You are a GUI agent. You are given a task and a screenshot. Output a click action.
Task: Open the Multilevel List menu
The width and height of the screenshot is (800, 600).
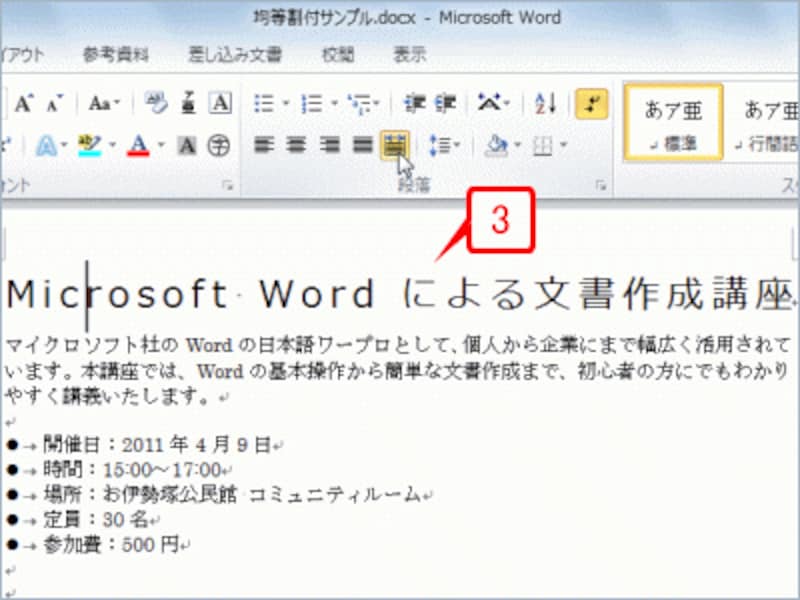363,104
